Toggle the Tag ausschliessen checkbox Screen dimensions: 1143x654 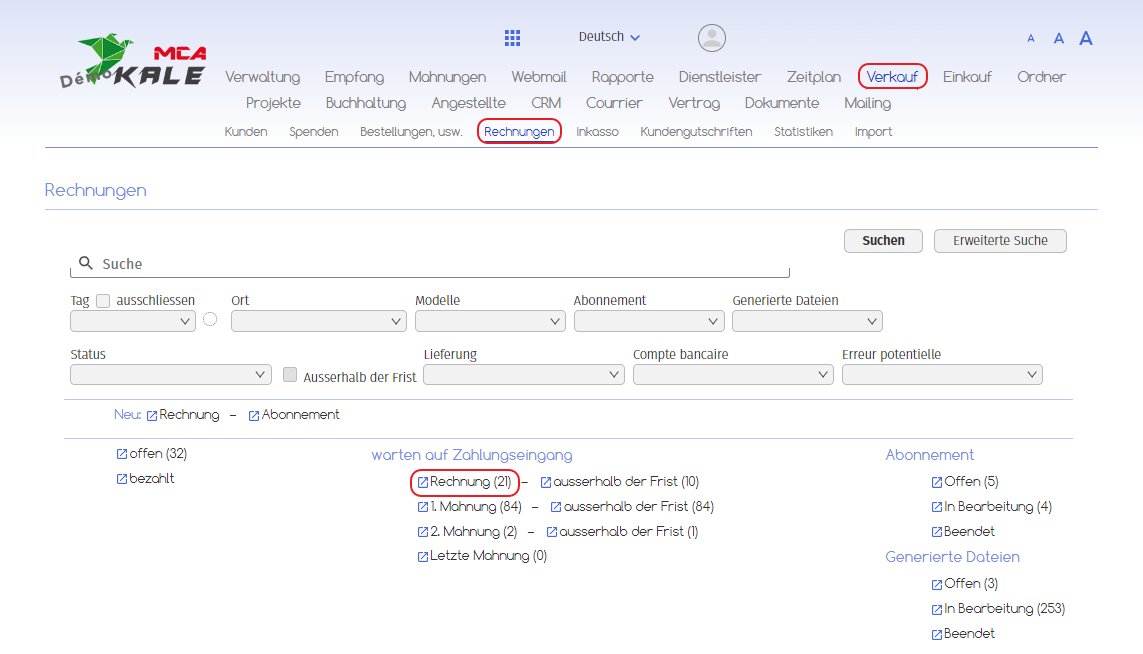[x=104, y=300]
